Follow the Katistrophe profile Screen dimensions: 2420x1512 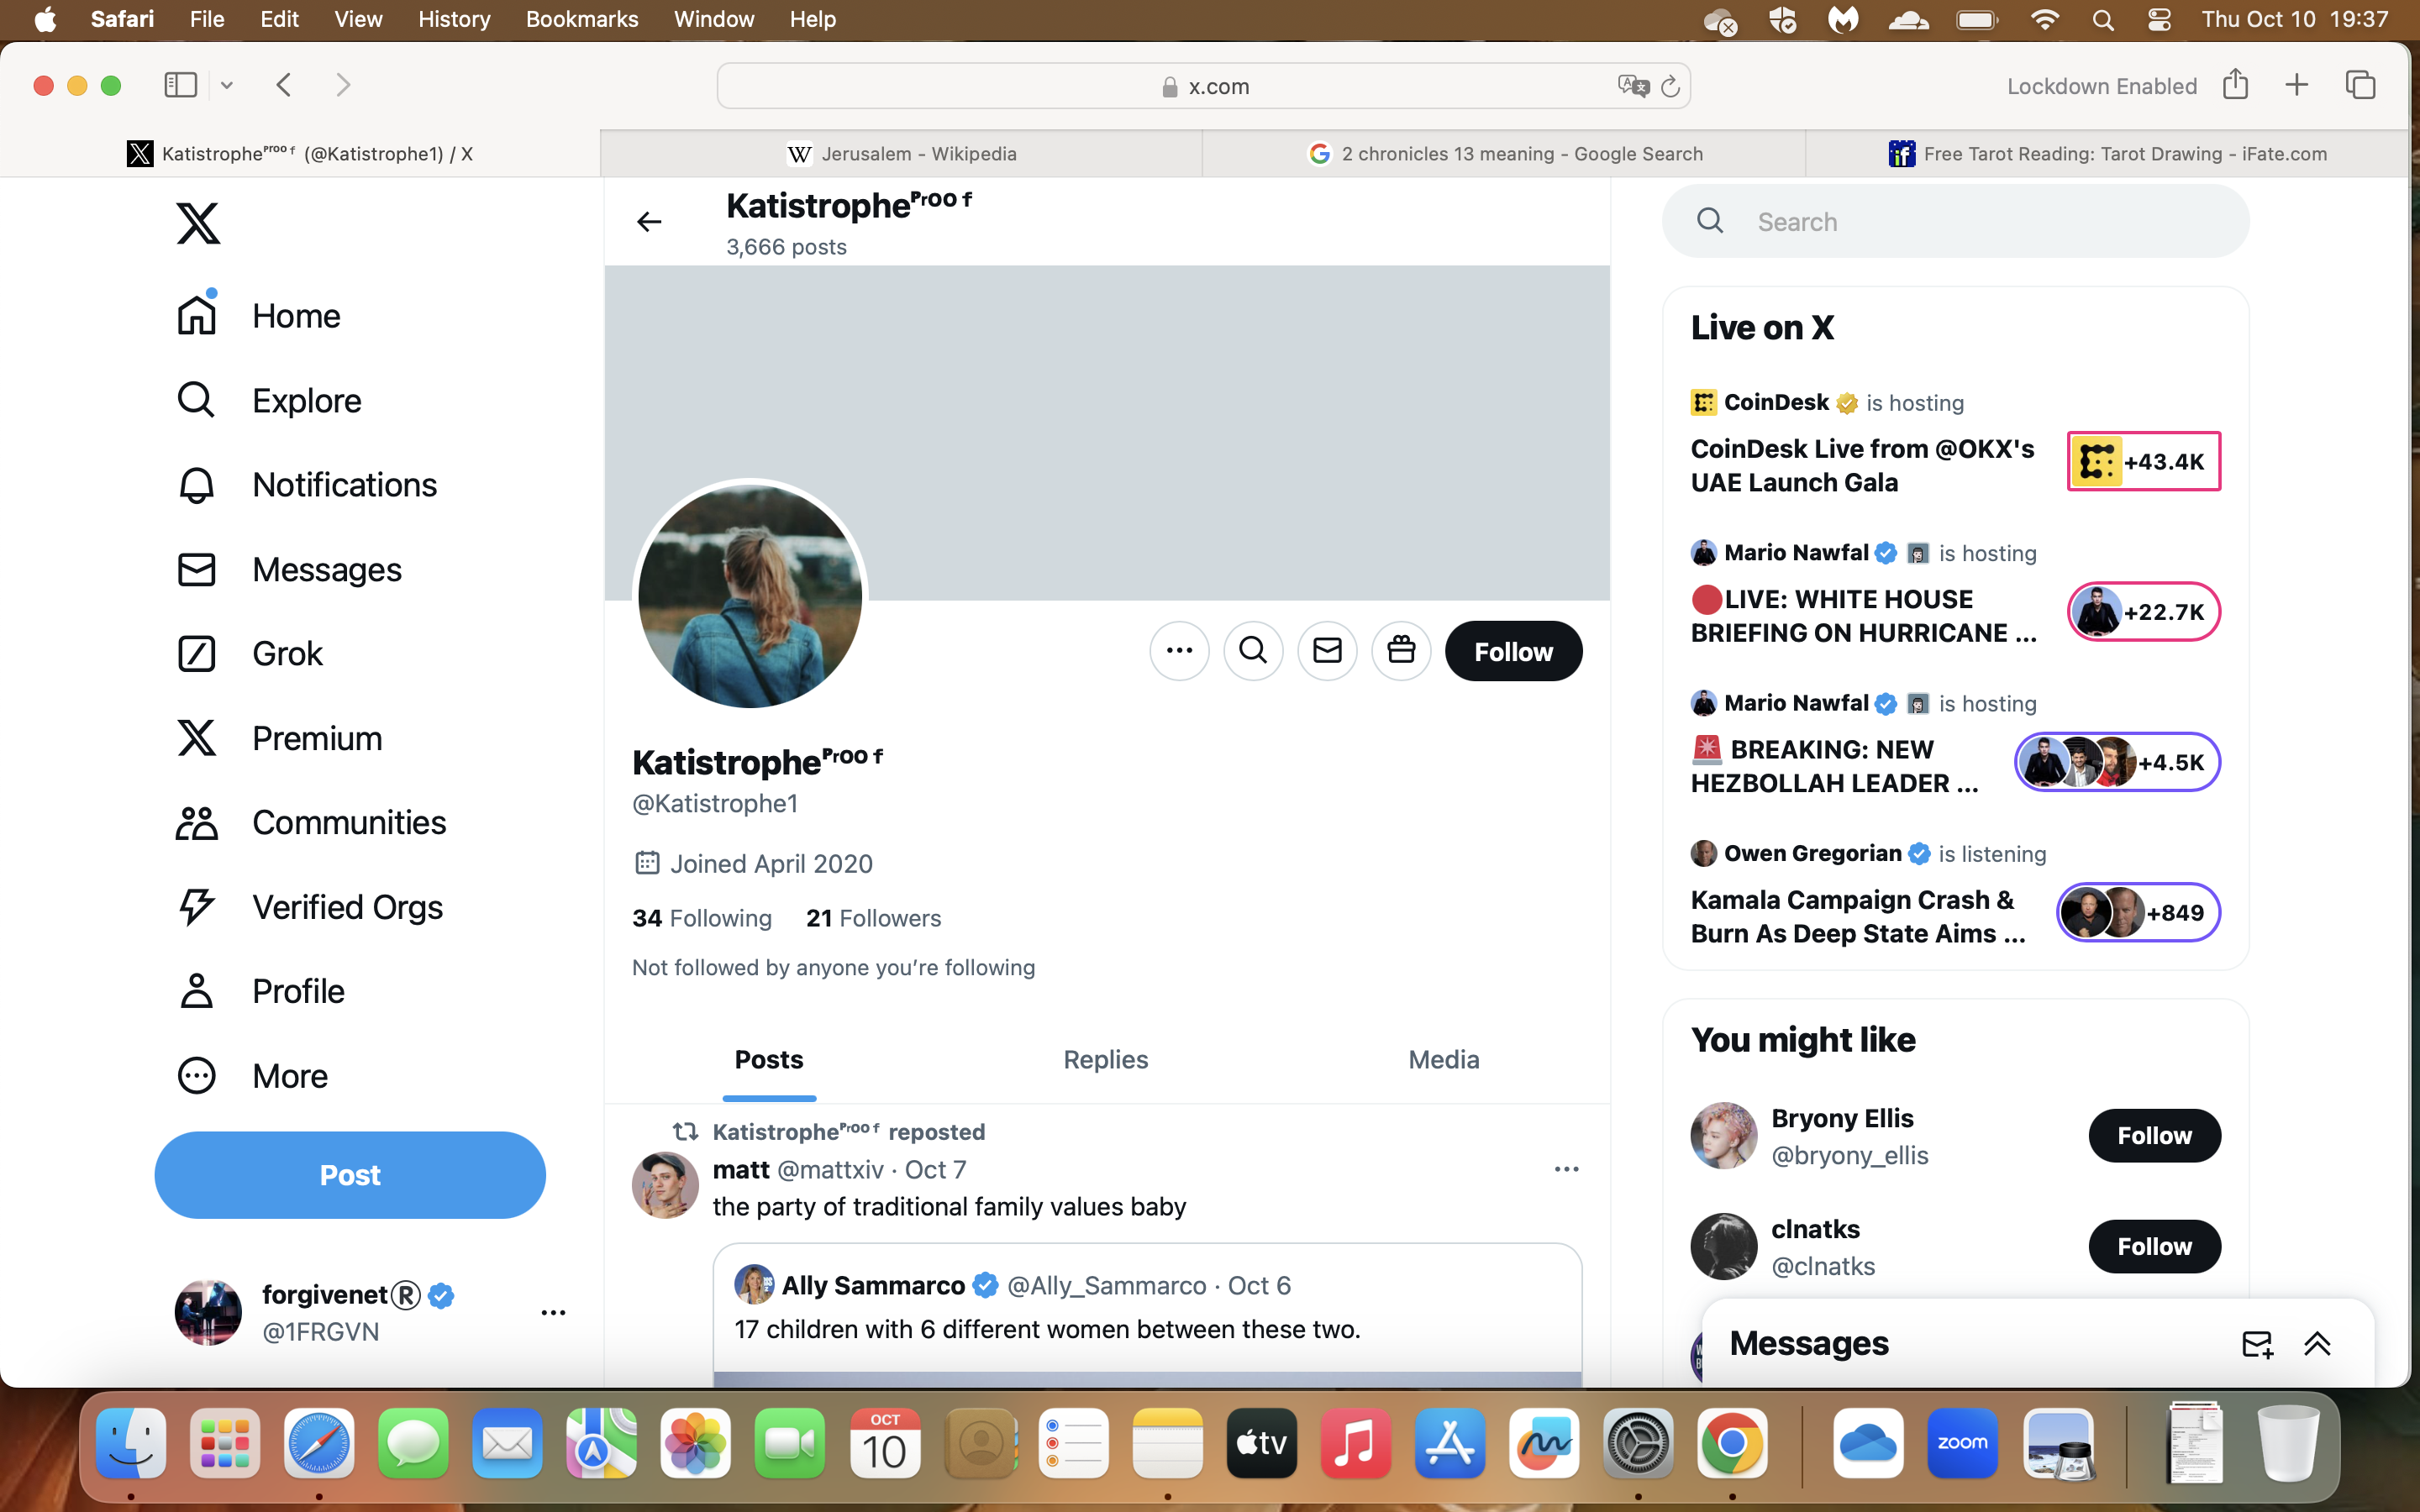pyautogui.click(x=1513, y=651)
